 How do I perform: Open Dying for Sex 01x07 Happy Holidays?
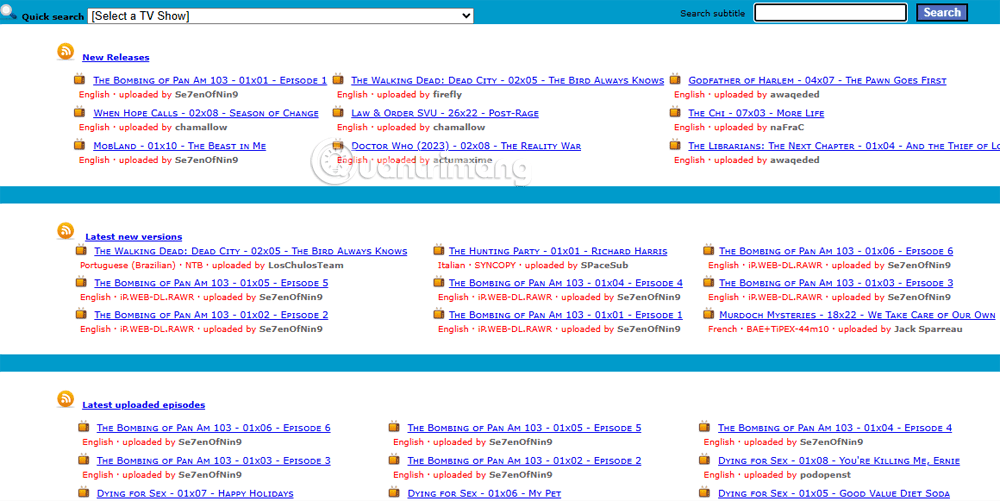click(x=195, y=493)
